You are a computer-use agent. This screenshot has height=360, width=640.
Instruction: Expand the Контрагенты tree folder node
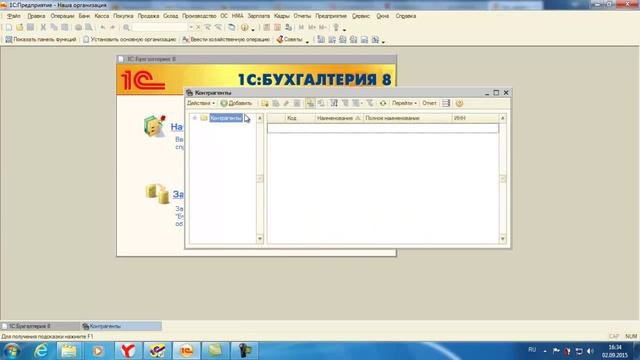[195, 118]
